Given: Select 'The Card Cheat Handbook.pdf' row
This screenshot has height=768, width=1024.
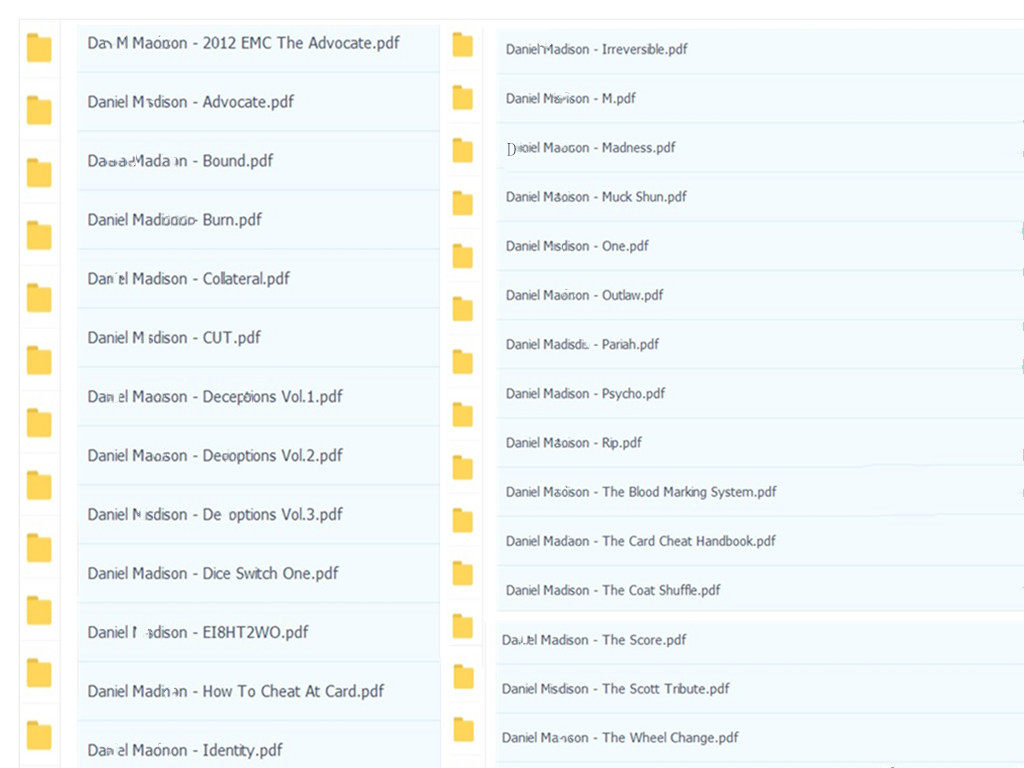Looking at the screenshot, I should tap(760, 541).
